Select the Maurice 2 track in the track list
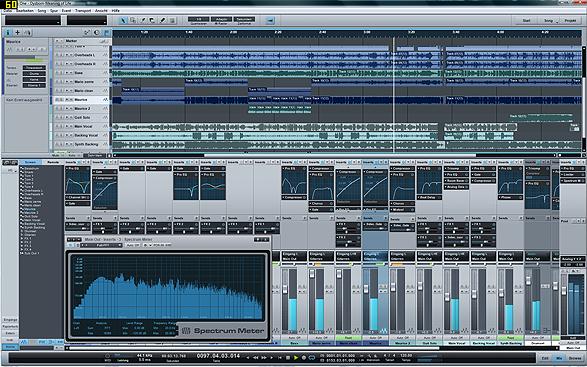This screenshot has width=587, height=367. [x=82, y=109]
